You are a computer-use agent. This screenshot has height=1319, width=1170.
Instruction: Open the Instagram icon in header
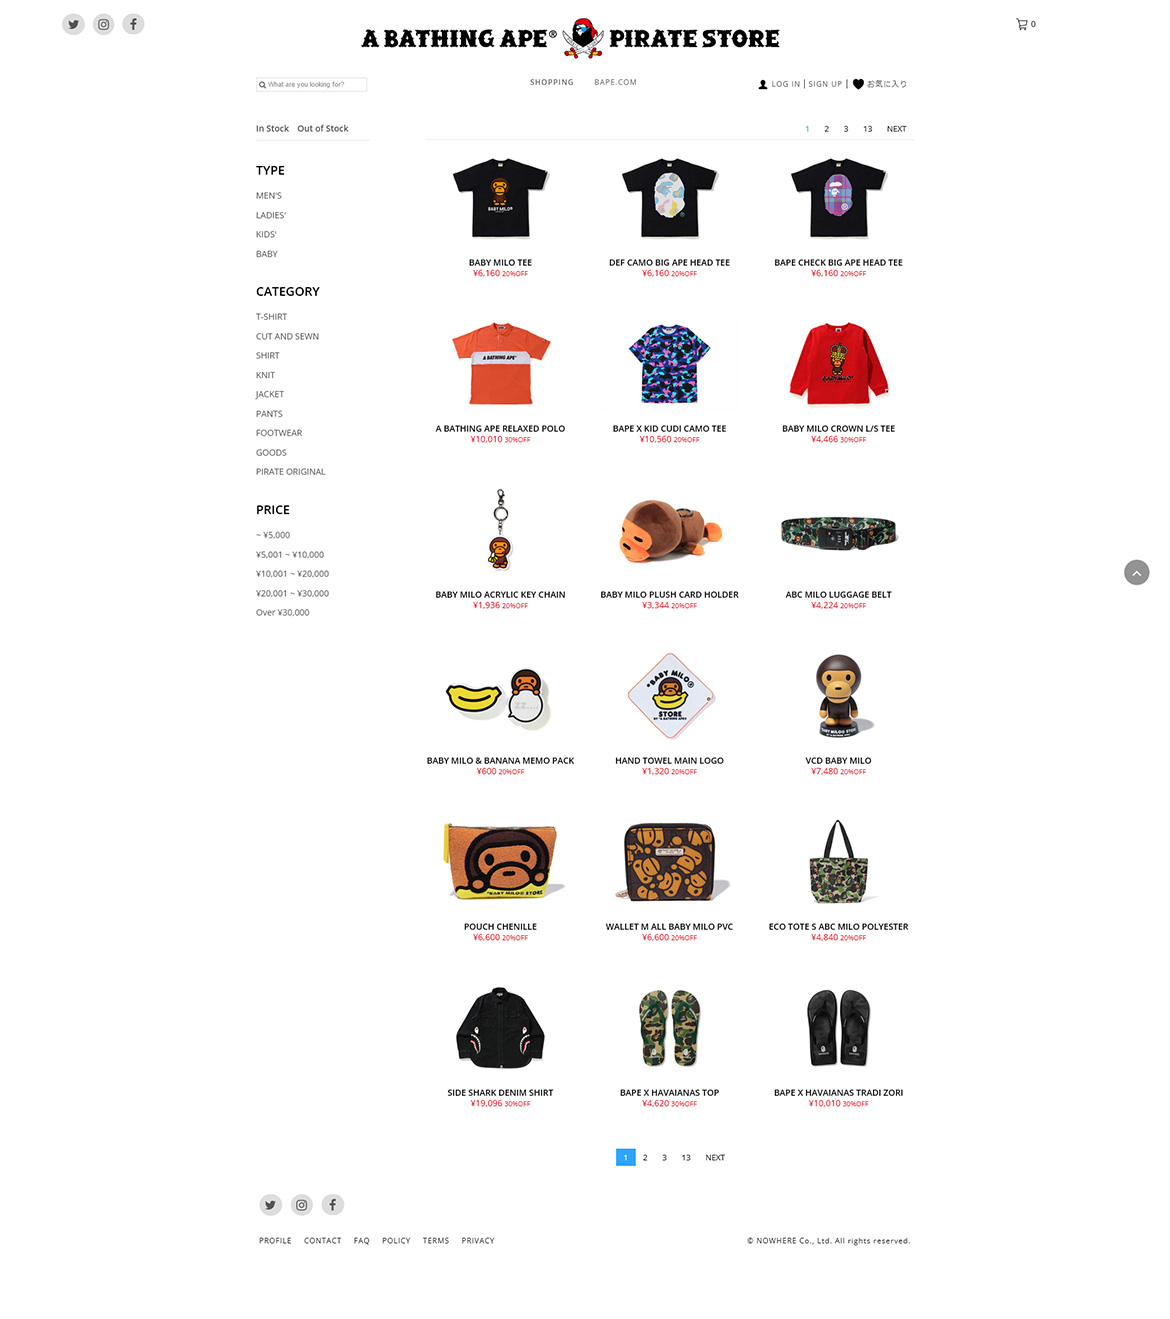(103, 24)
